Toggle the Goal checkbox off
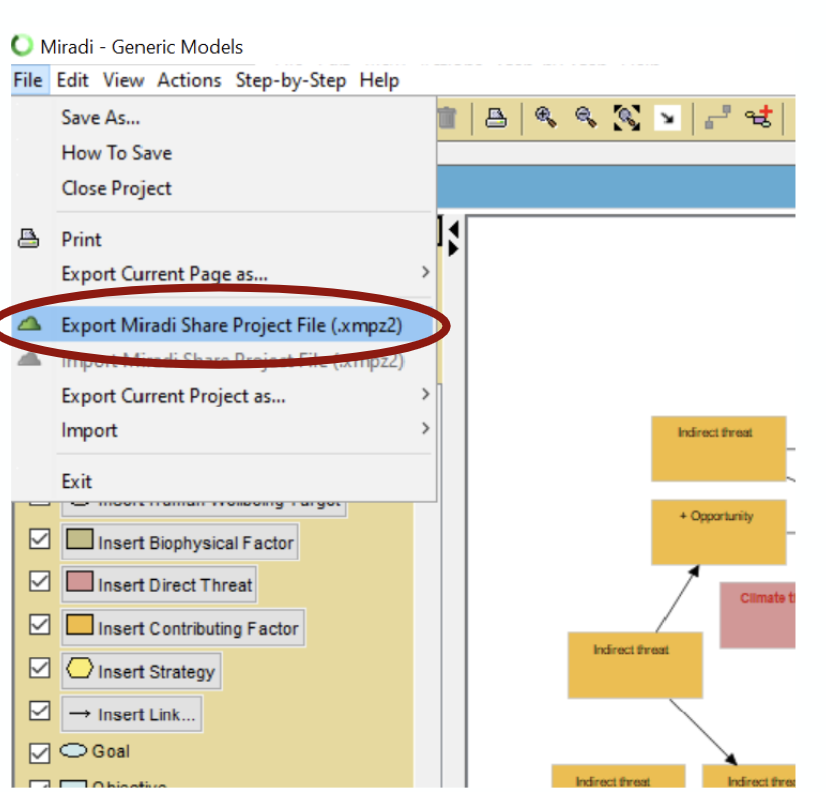Image resolution: width=826 pixels, height=792 pixels. [x=40, y=751]
